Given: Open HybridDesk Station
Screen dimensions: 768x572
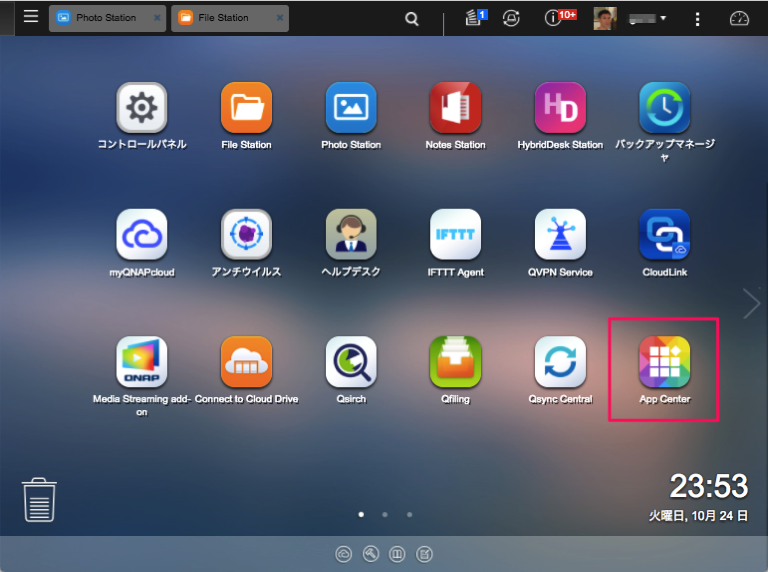Looking at the screenshot, I should pos(560,108).
